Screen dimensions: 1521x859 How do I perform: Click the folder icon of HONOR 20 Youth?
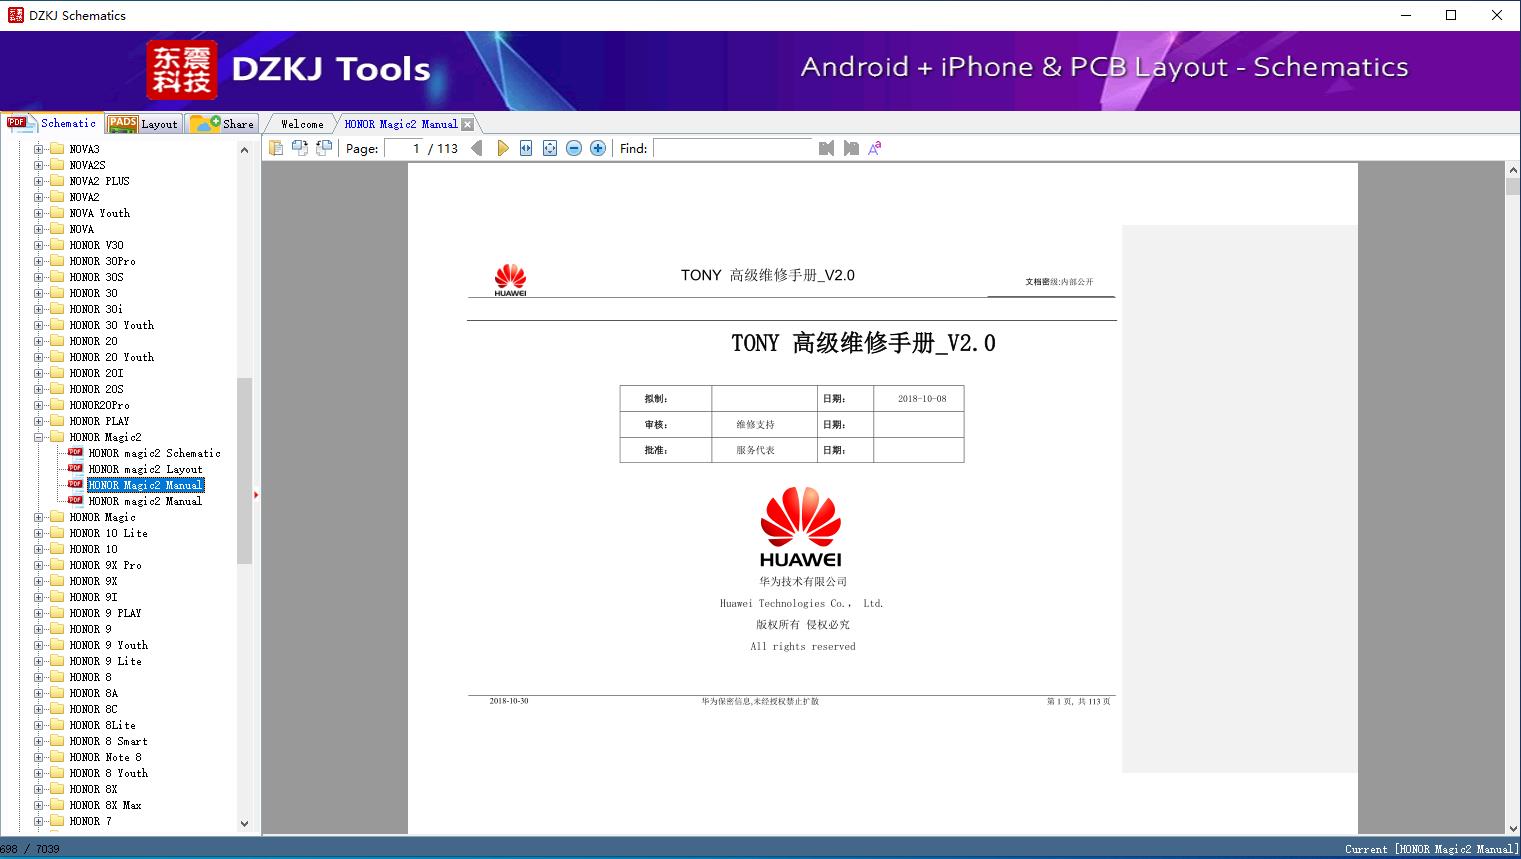[57, 357]
